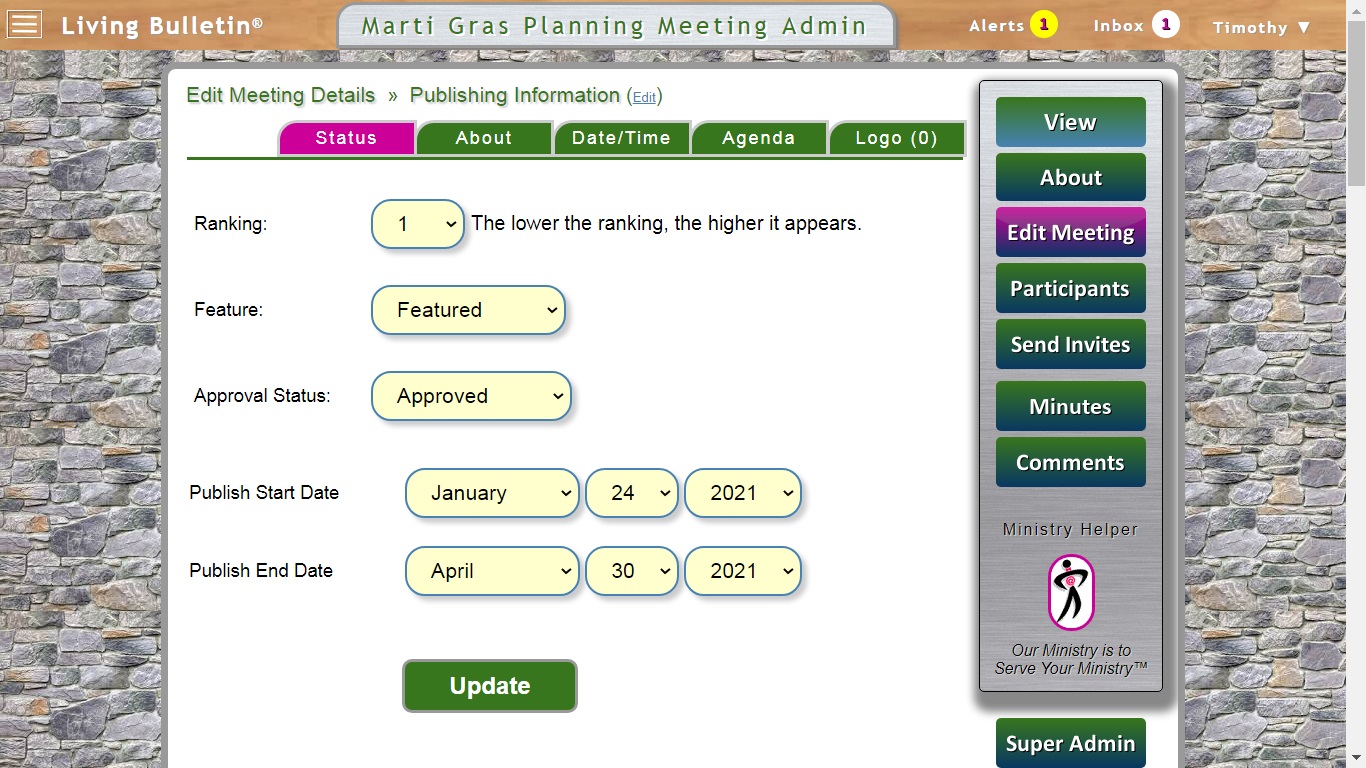Viewport: 1366px width, 768px height.
Task: Click the Send Invites sidebar button
Action: tap(1070, 345)
